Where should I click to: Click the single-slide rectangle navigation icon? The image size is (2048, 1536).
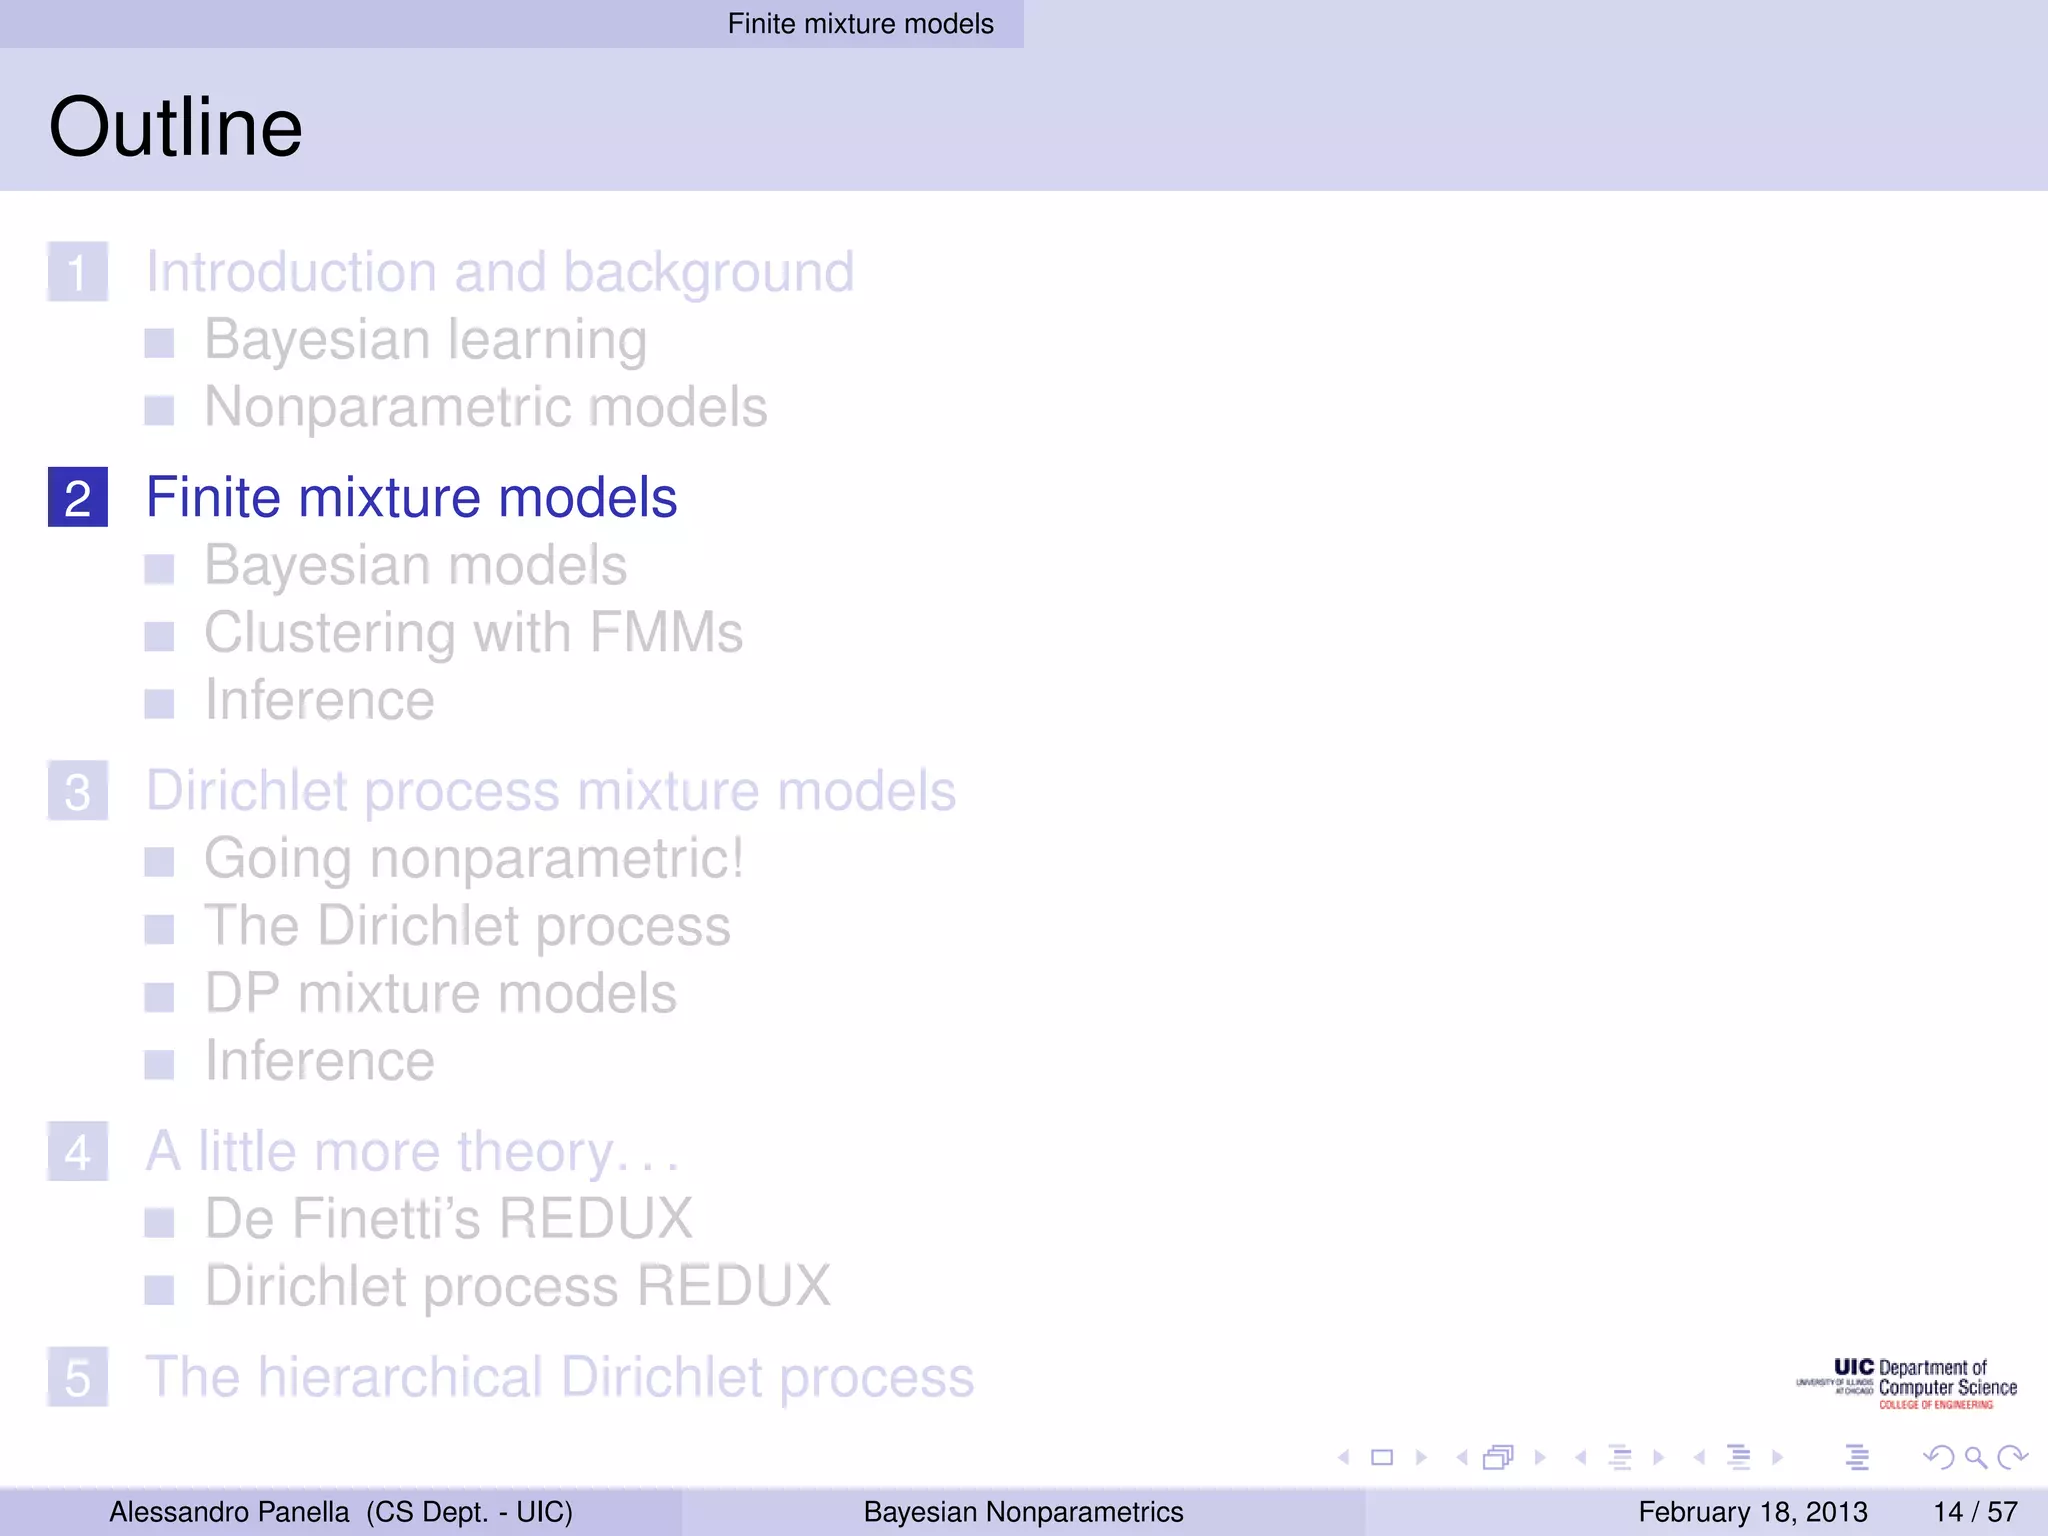pyautogui.click(x=1382, y=1458)
